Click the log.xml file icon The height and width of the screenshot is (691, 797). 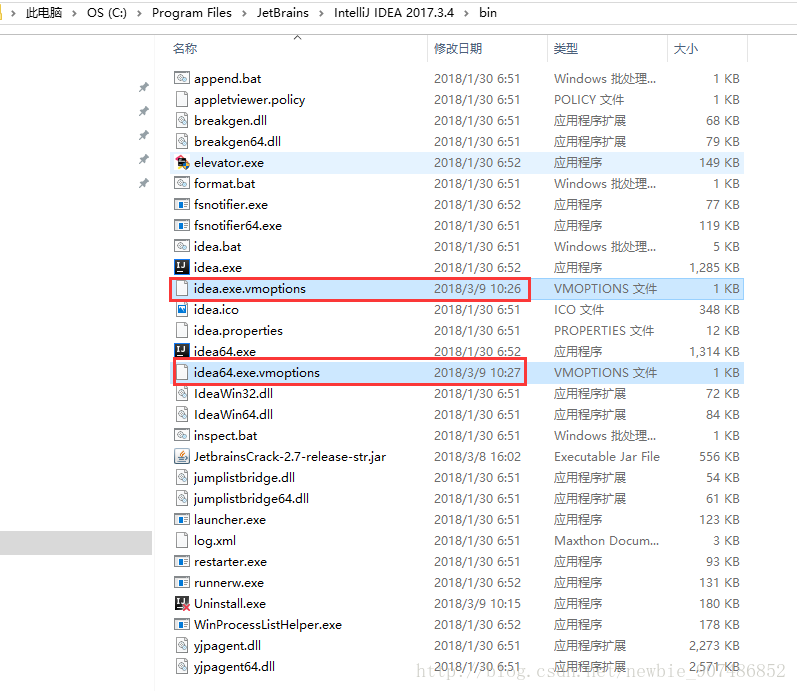pyautogui.click(x=182, y=540)
